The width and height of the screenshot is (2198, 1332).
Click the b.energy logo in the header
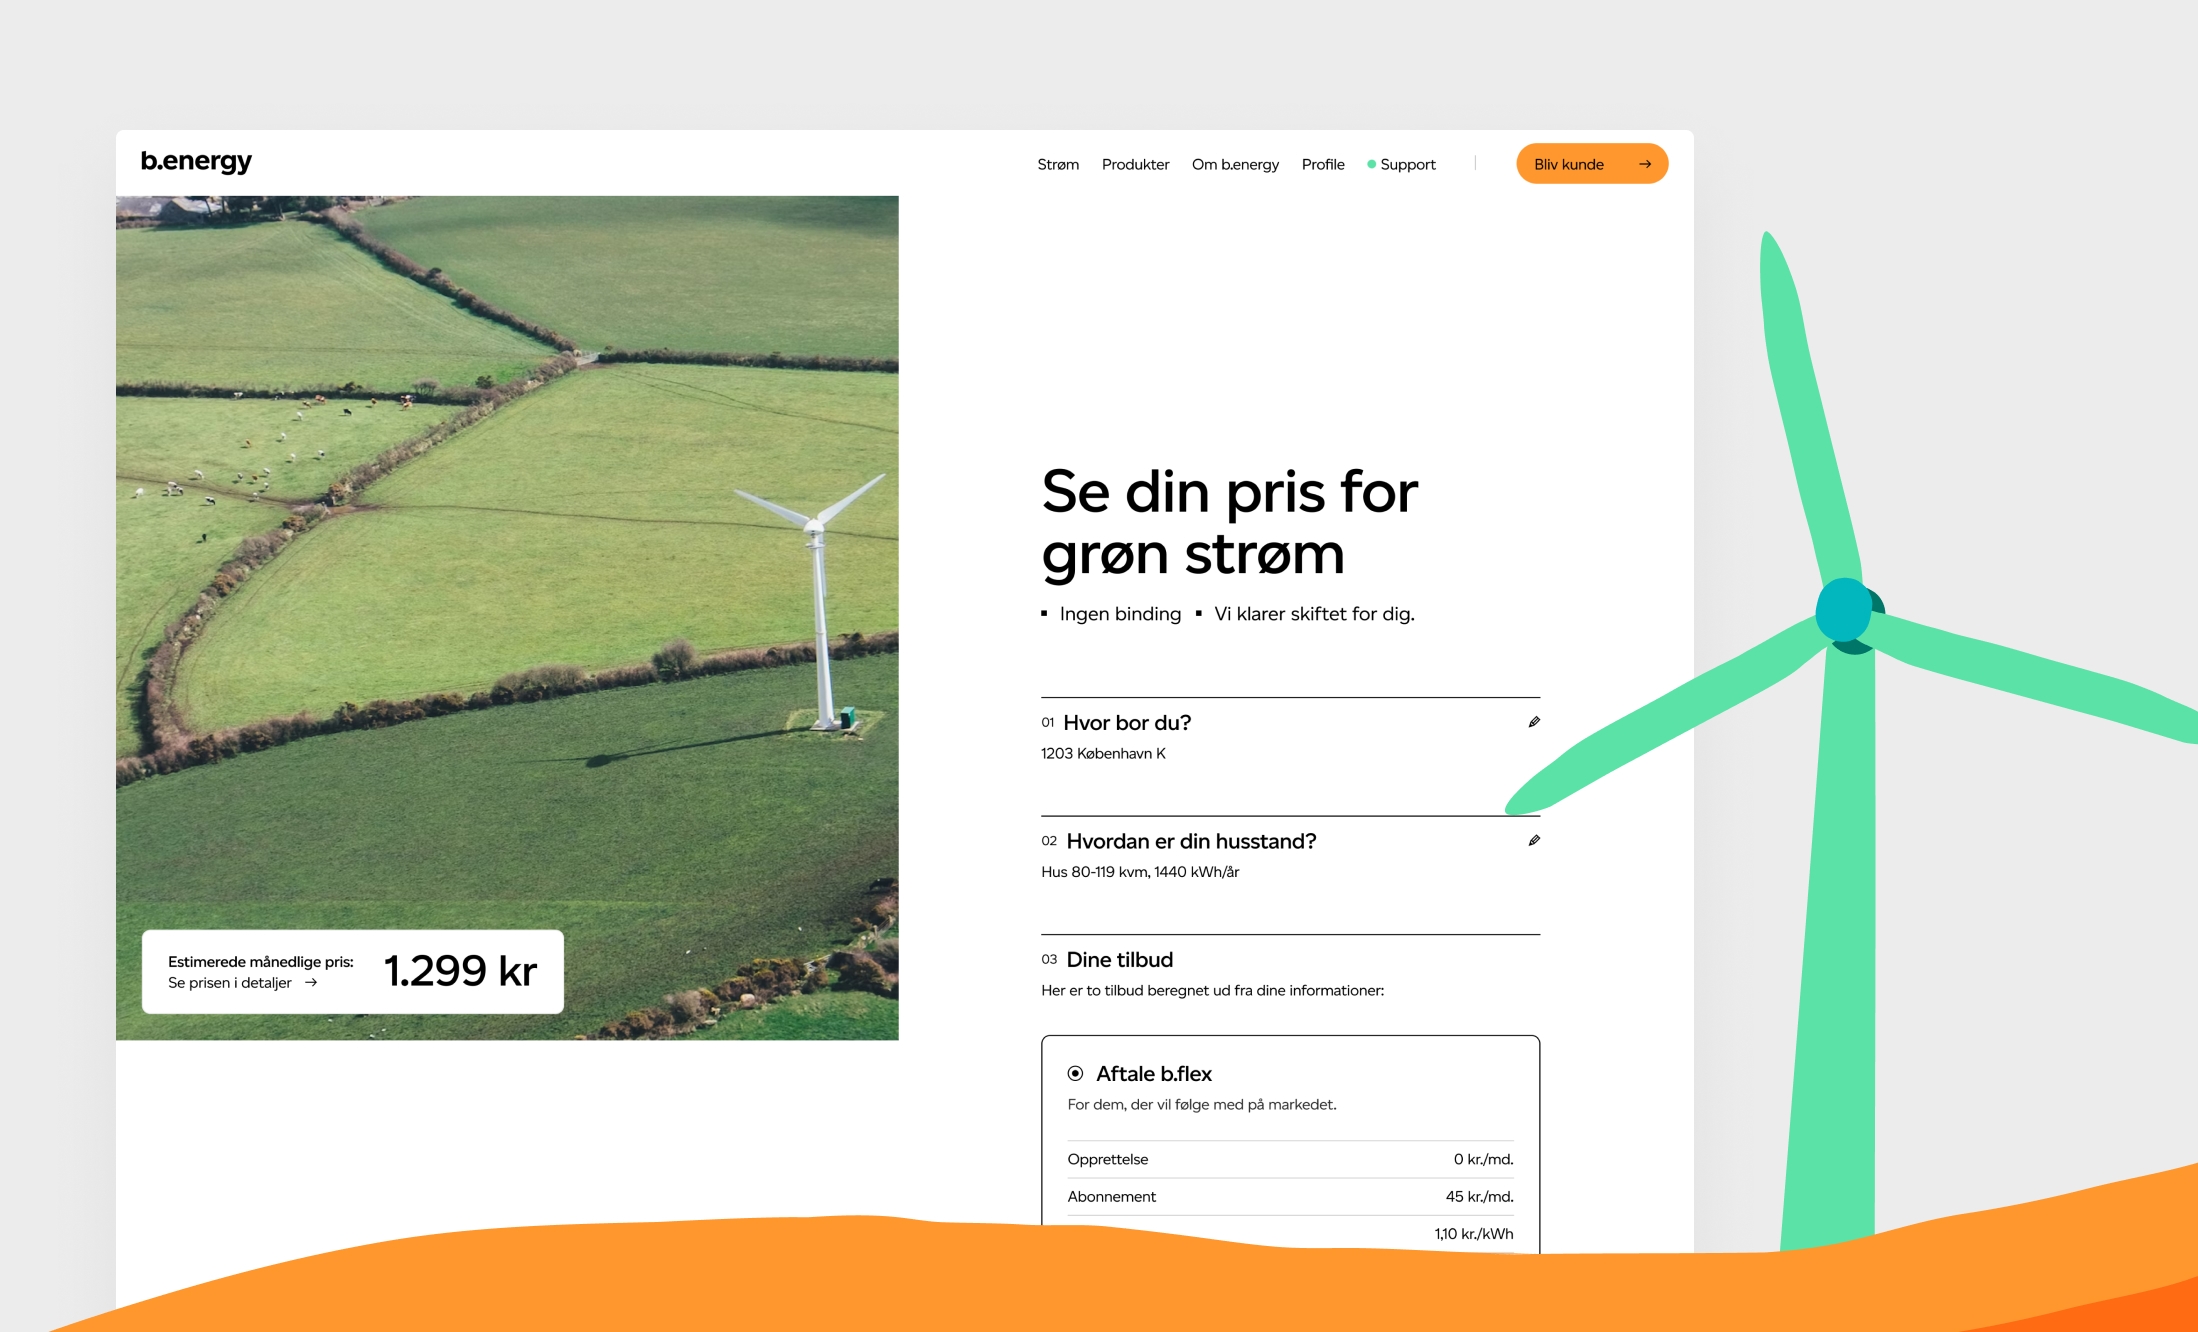[196, 162]
